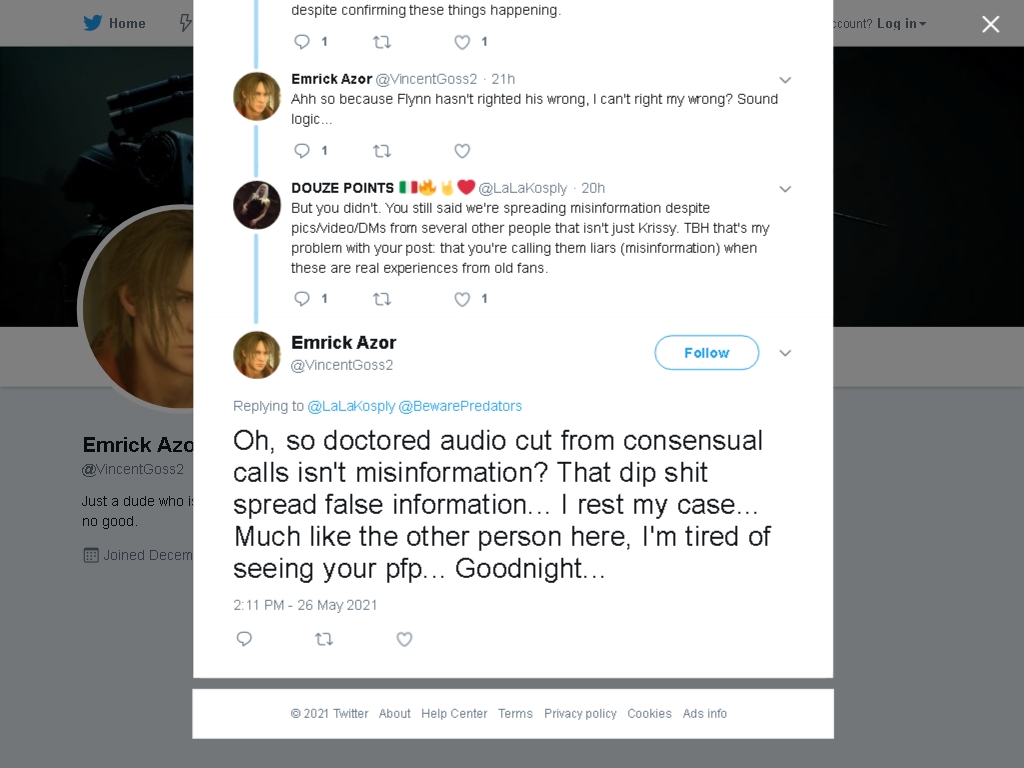Open Privacy policy footer link
This screenshot has height=768, width=1024.
(580, 714)
